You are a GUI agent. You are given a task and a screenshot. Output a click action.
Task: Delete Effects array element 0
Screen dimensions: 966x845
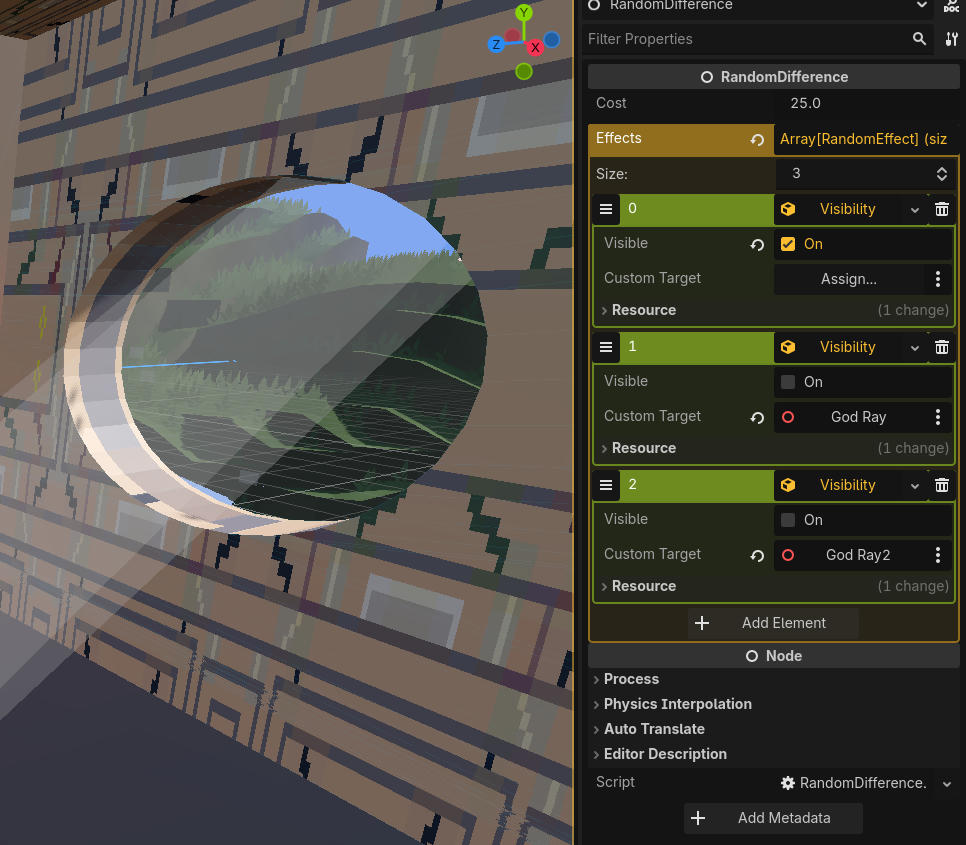(x=941, y=209)
